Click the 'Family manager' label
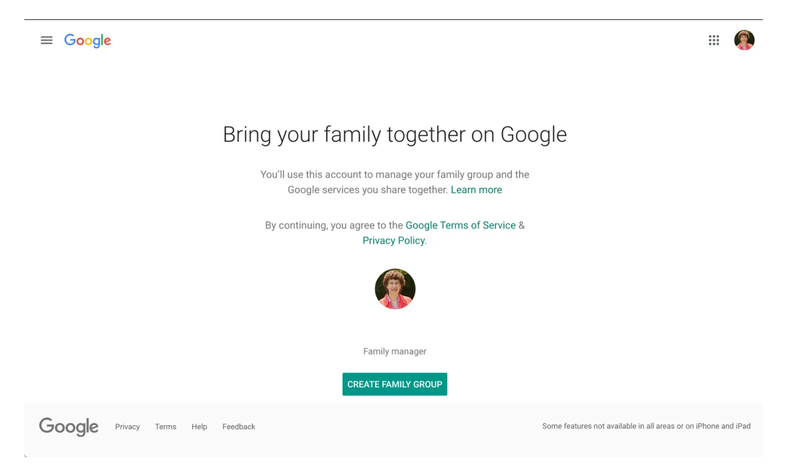Screen dimensions: 810x467 (394, 352)
